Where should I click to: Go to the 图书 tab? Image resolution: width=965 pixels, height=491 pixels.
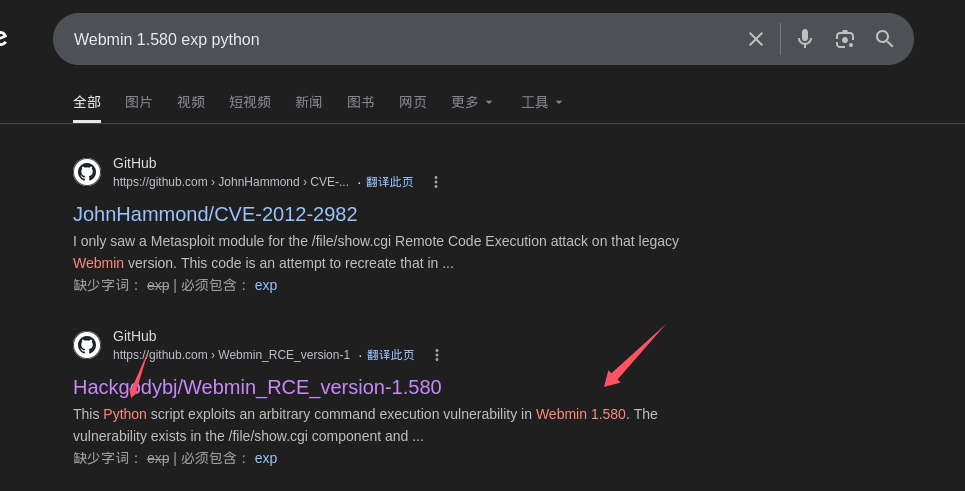point(361,102)
